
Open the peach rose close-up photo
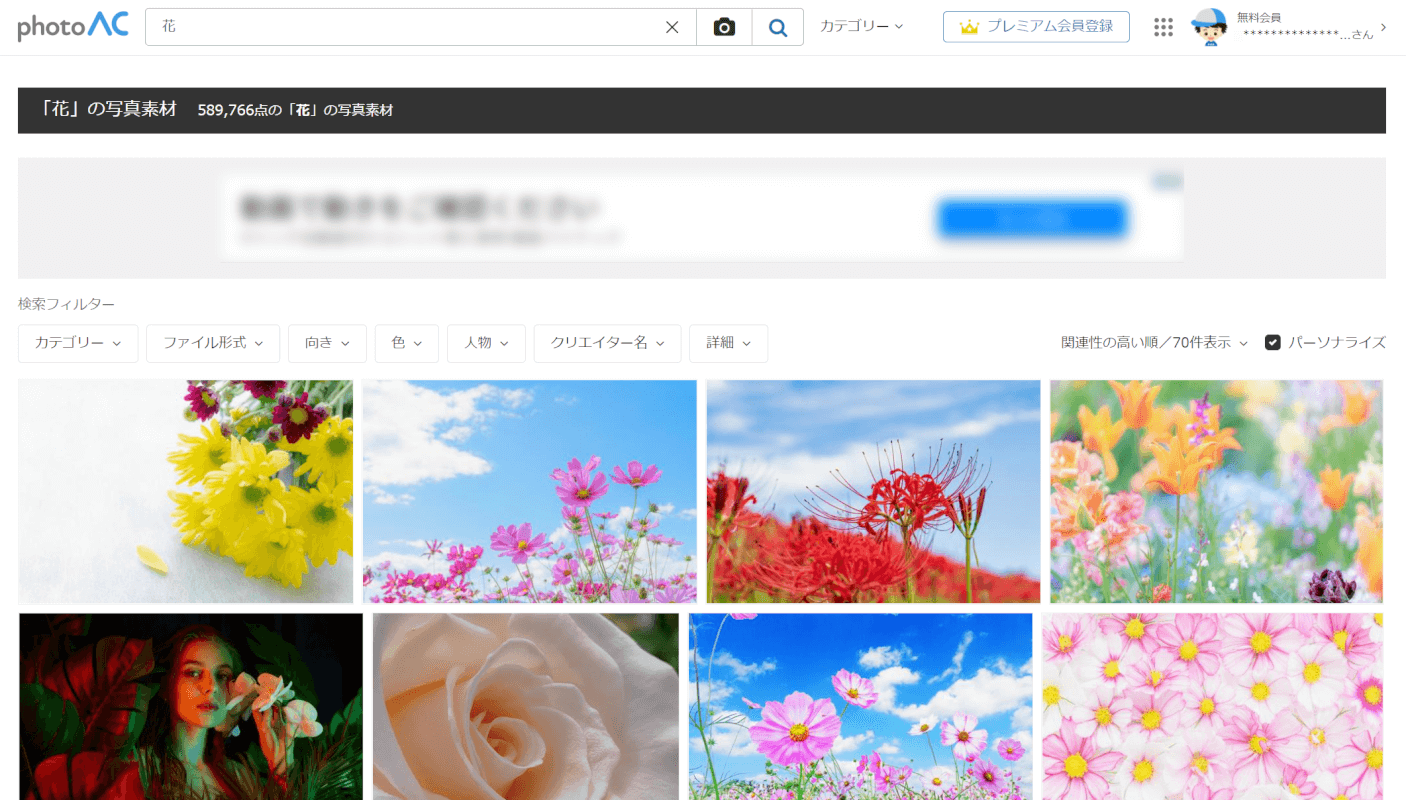click(x=526, y=706)
